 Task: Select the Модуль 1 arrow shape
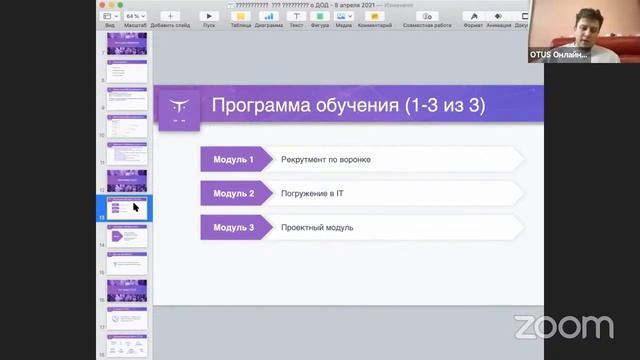(x=236, y=159)
